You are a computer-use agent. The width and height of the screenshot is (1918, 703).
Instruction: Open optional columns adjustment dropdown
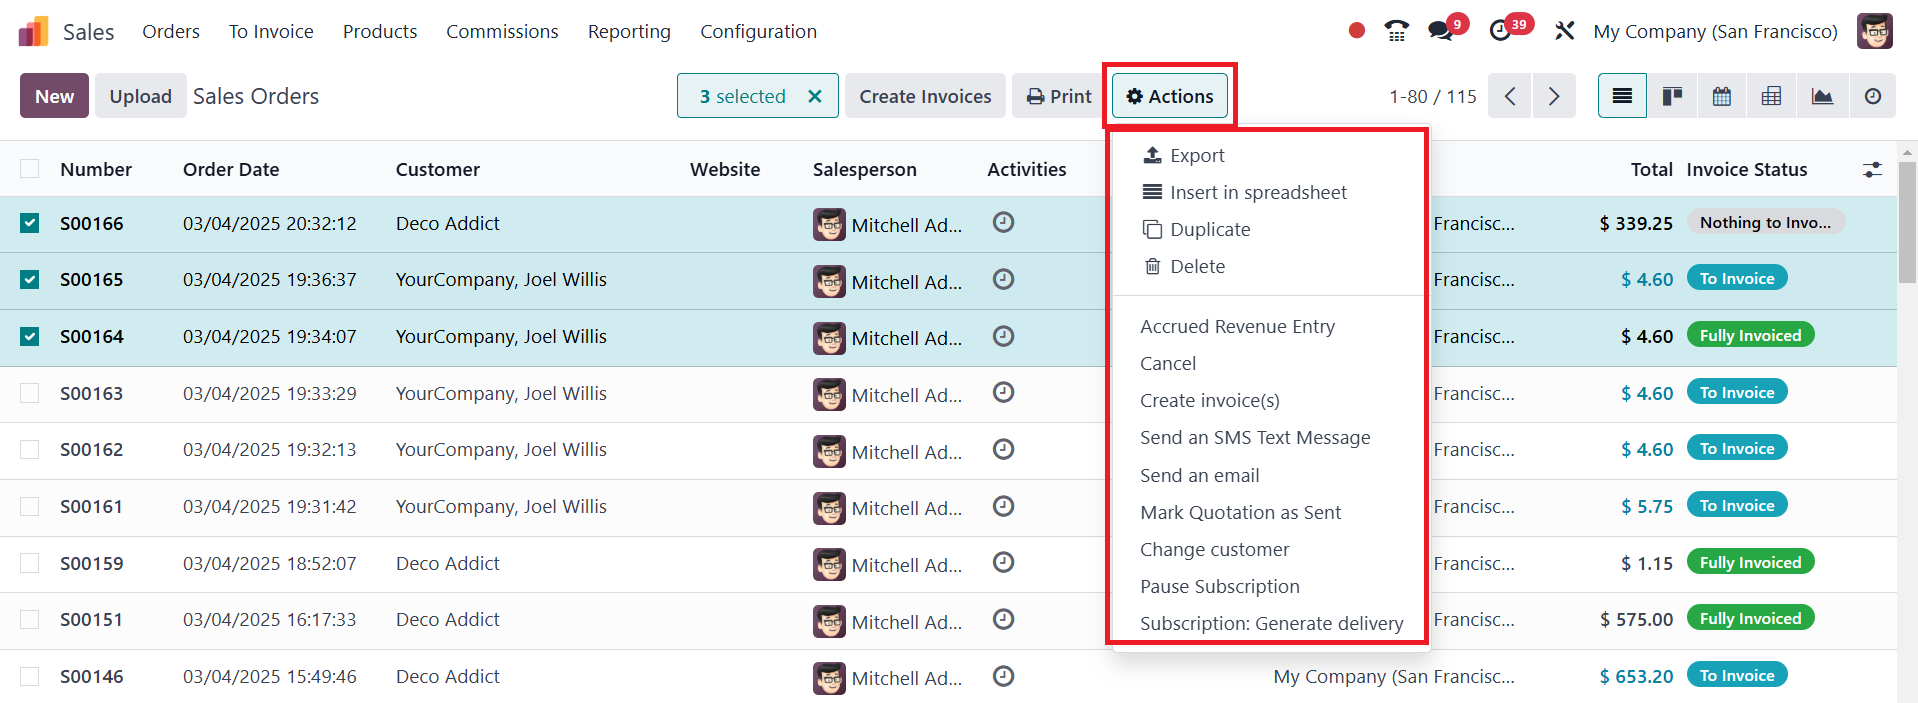point(1872,170)
